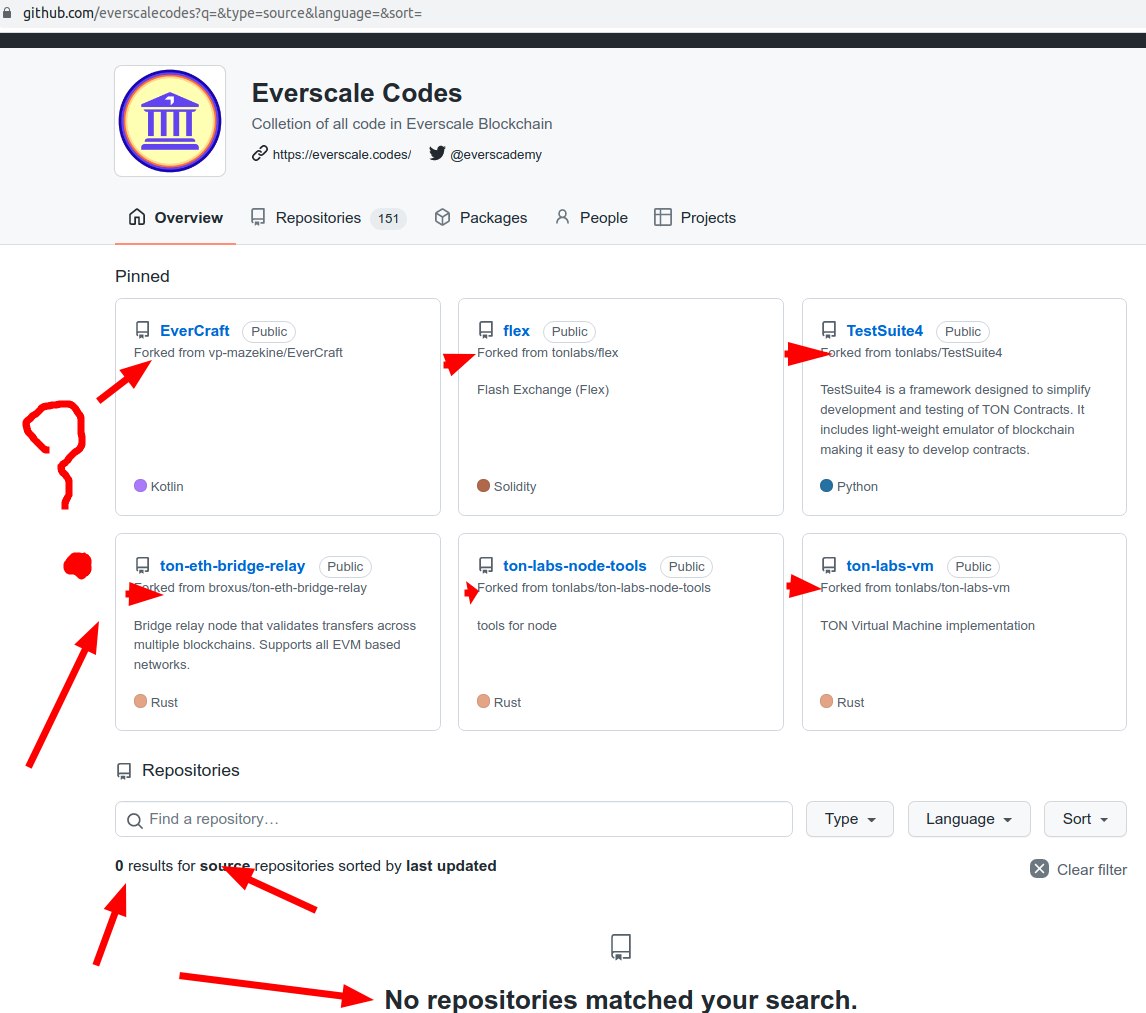The height and width of the screenshot is (1013, 1146).
Task: Open the ton-eth-bridge-relay repository
Action: pyautogui.click(x=232, y=566)
